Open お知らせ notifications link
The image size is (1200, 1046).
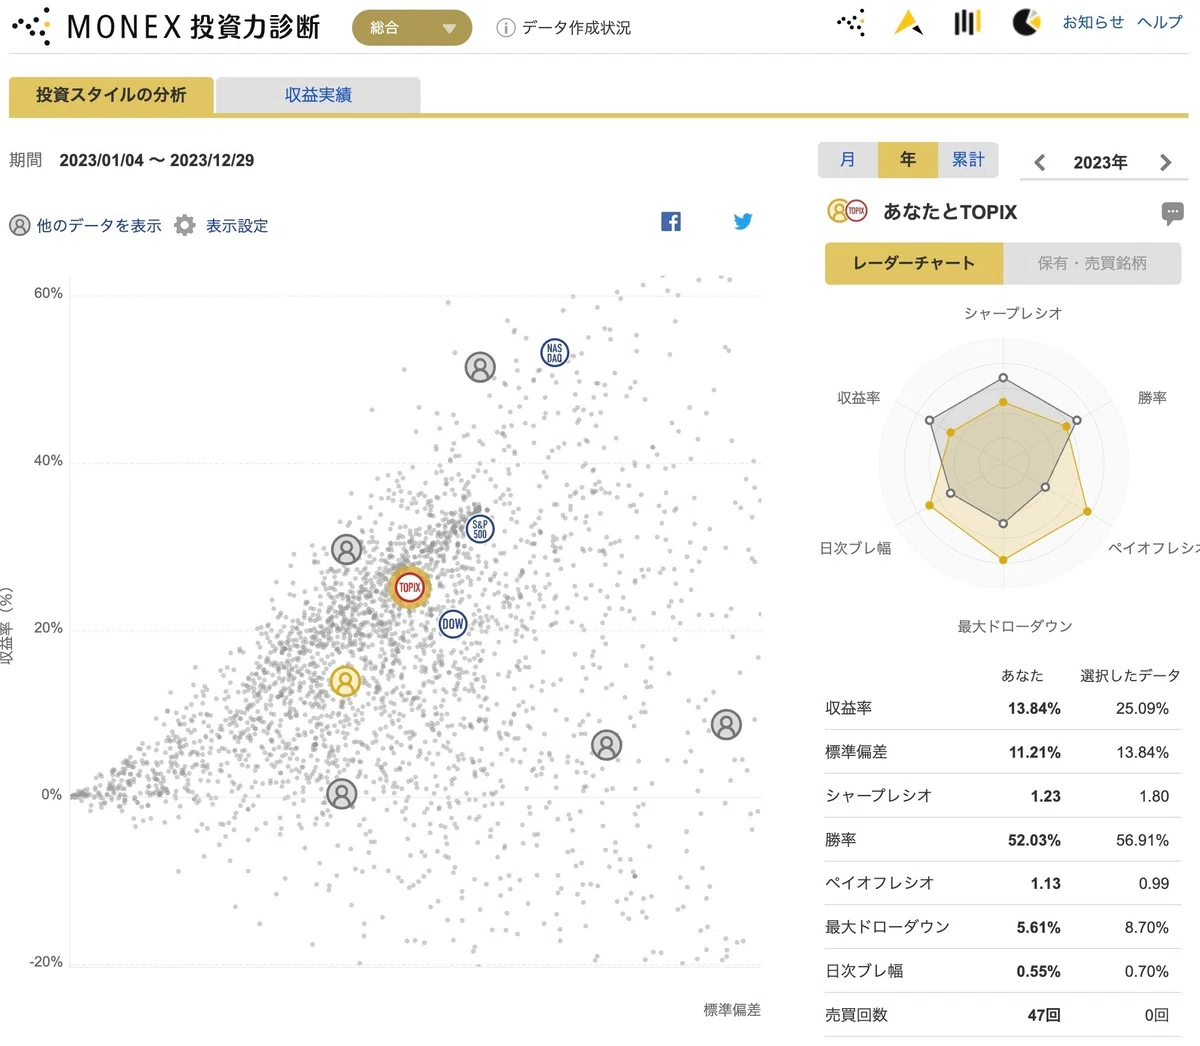pyautogui.click(x=1093, y=22)
